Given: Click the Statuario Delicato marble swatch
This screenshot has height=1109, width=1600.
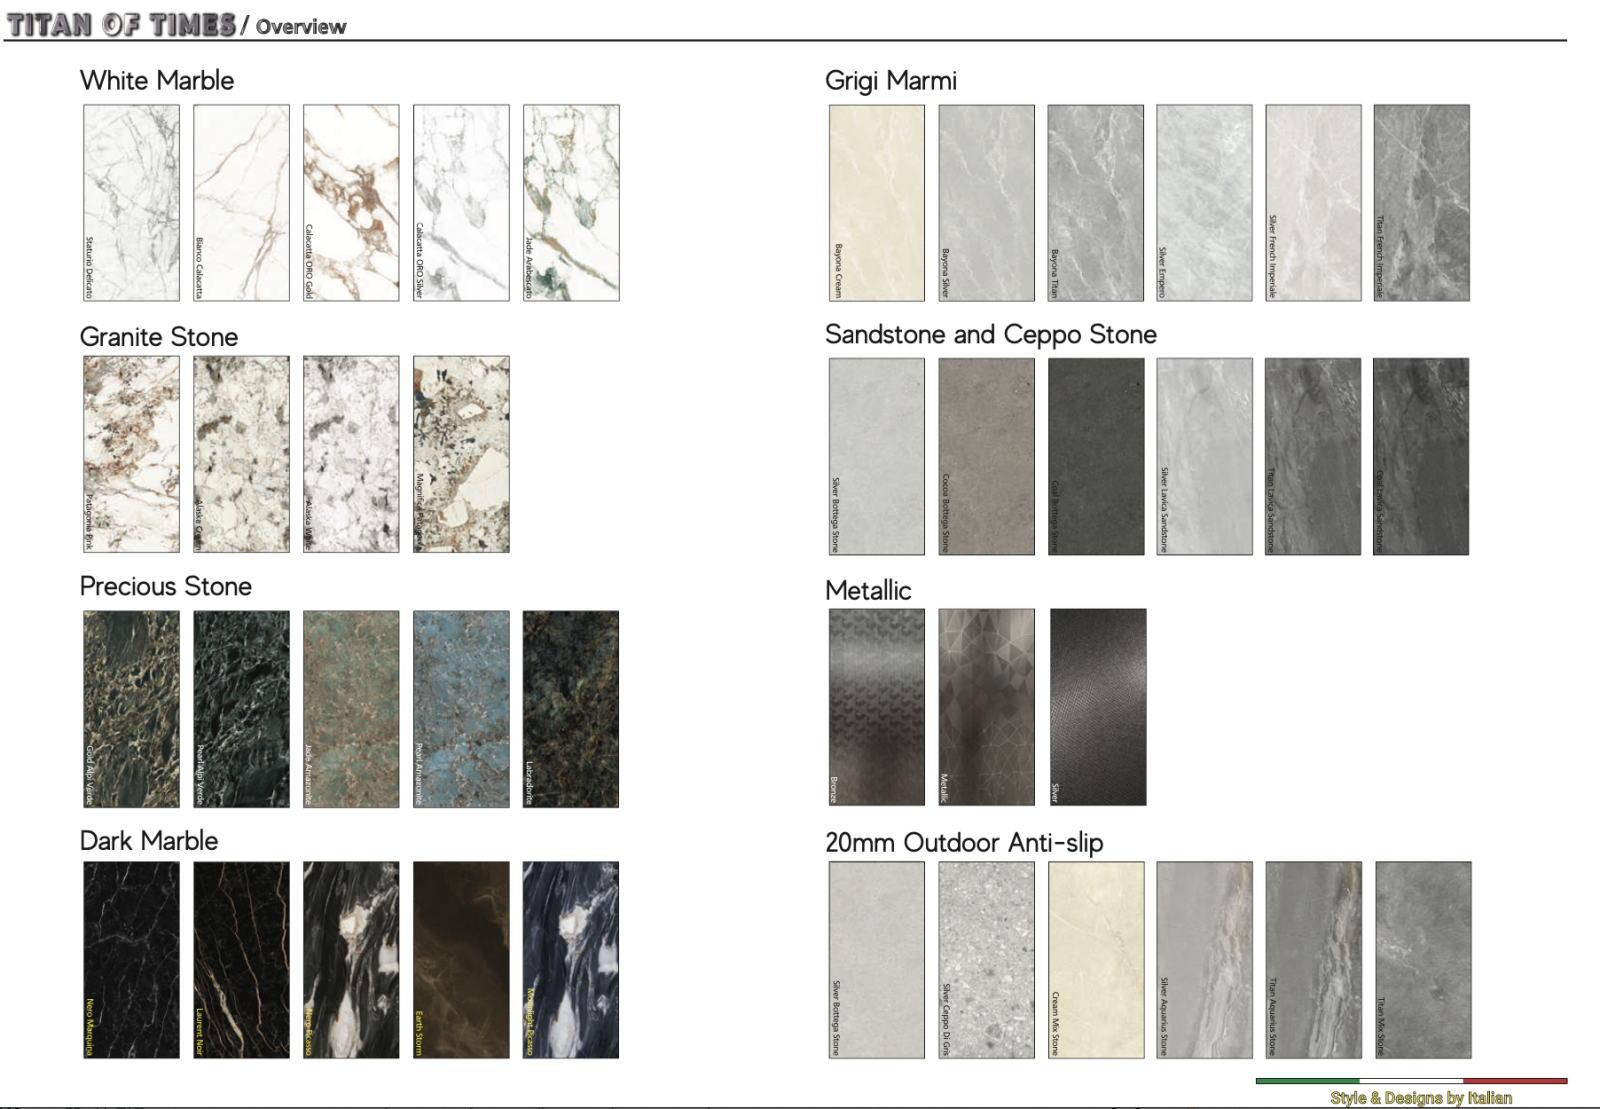Looking at the screenshot, I should (131, 203).
